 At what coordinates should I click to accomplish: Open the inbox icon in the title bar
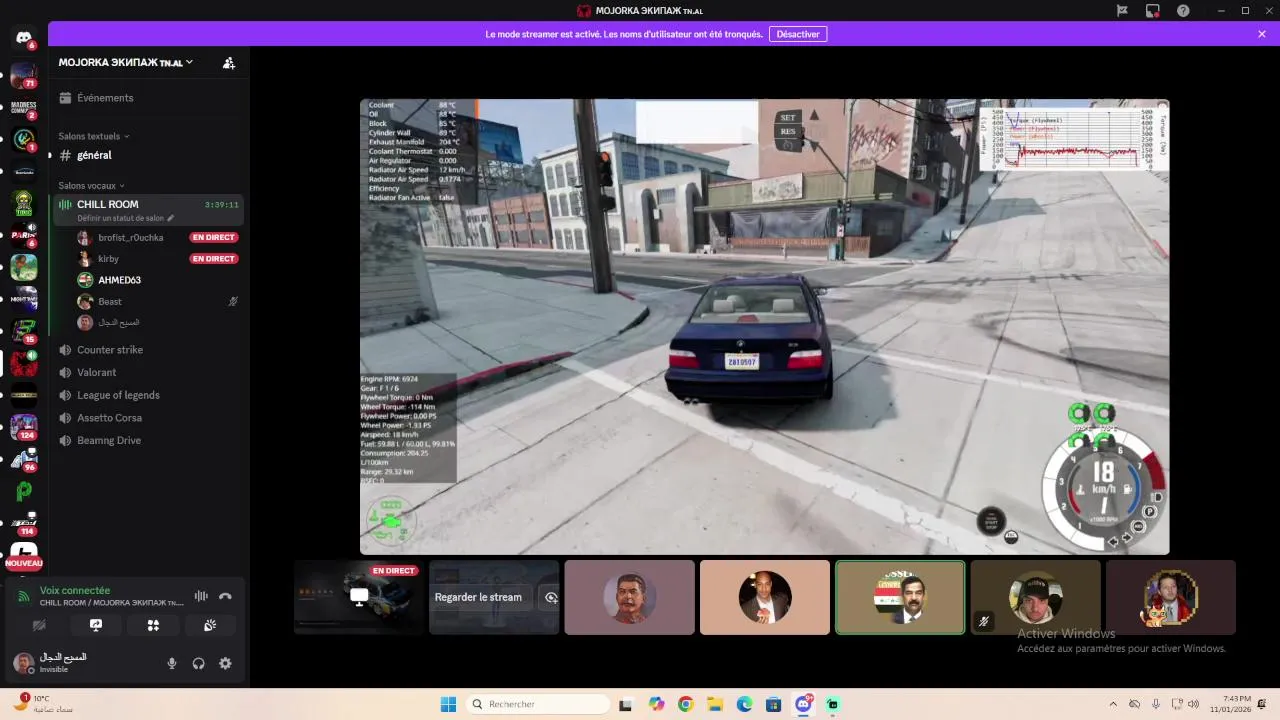pyautogui.click(x=1153, y=10)
